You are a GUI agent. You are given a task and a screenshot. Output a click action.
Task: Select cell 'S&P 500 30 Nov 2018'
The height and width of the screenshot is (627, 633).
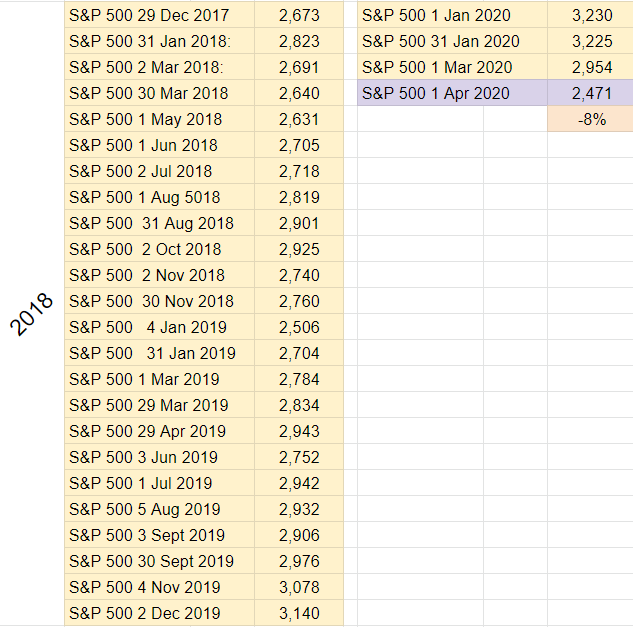pos(159,301)
